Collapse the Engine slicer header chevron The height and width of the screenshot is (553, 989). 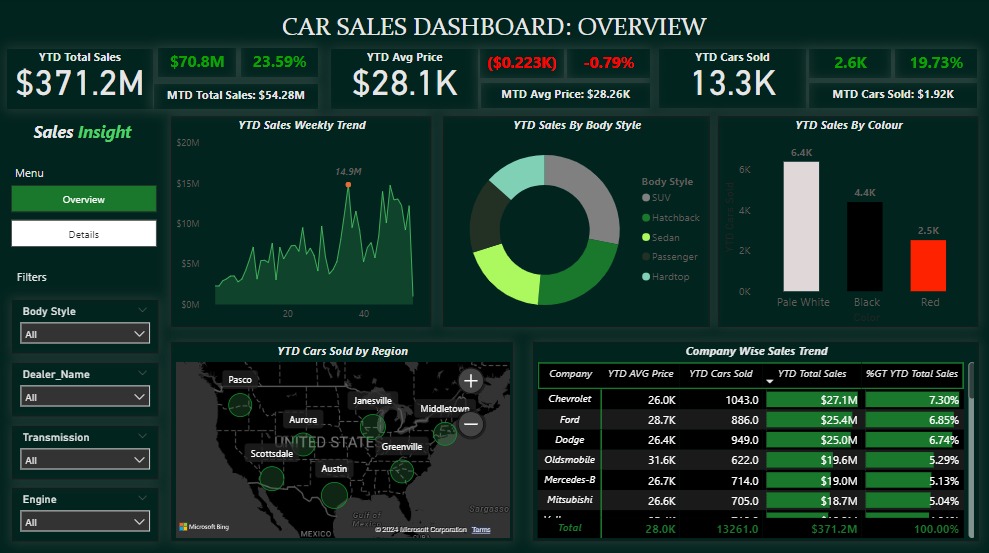coord(143,498)
